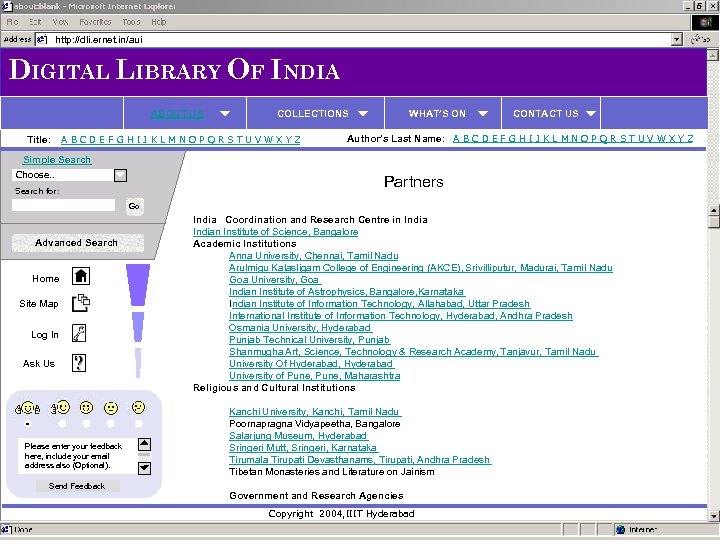Click the Ask Us question mark icon
This screenshot has height=540, width=720.
tap(79, 363)
